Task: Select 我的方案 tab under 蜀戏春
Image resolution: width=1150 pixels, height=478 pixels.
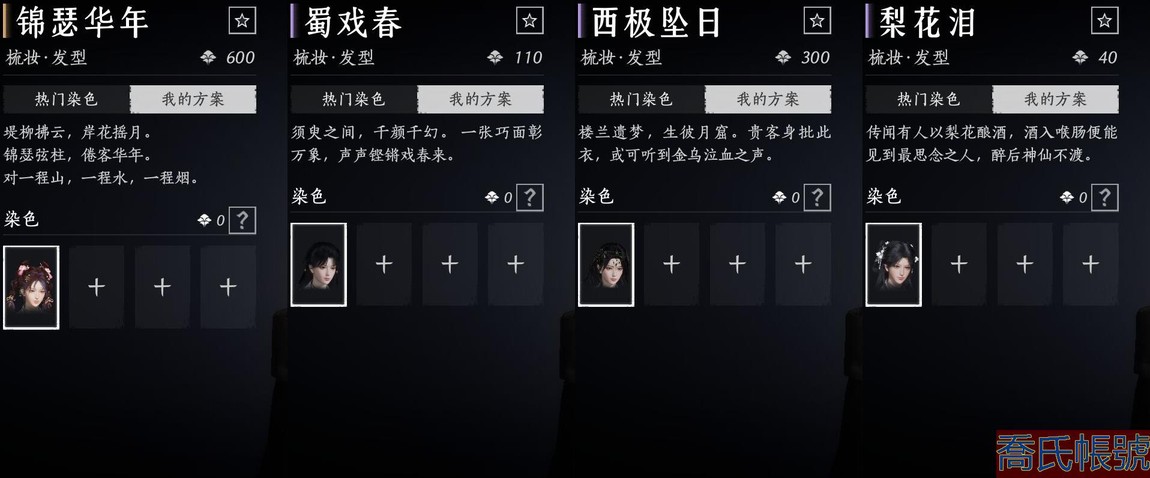Action: (x=480, y=99)
